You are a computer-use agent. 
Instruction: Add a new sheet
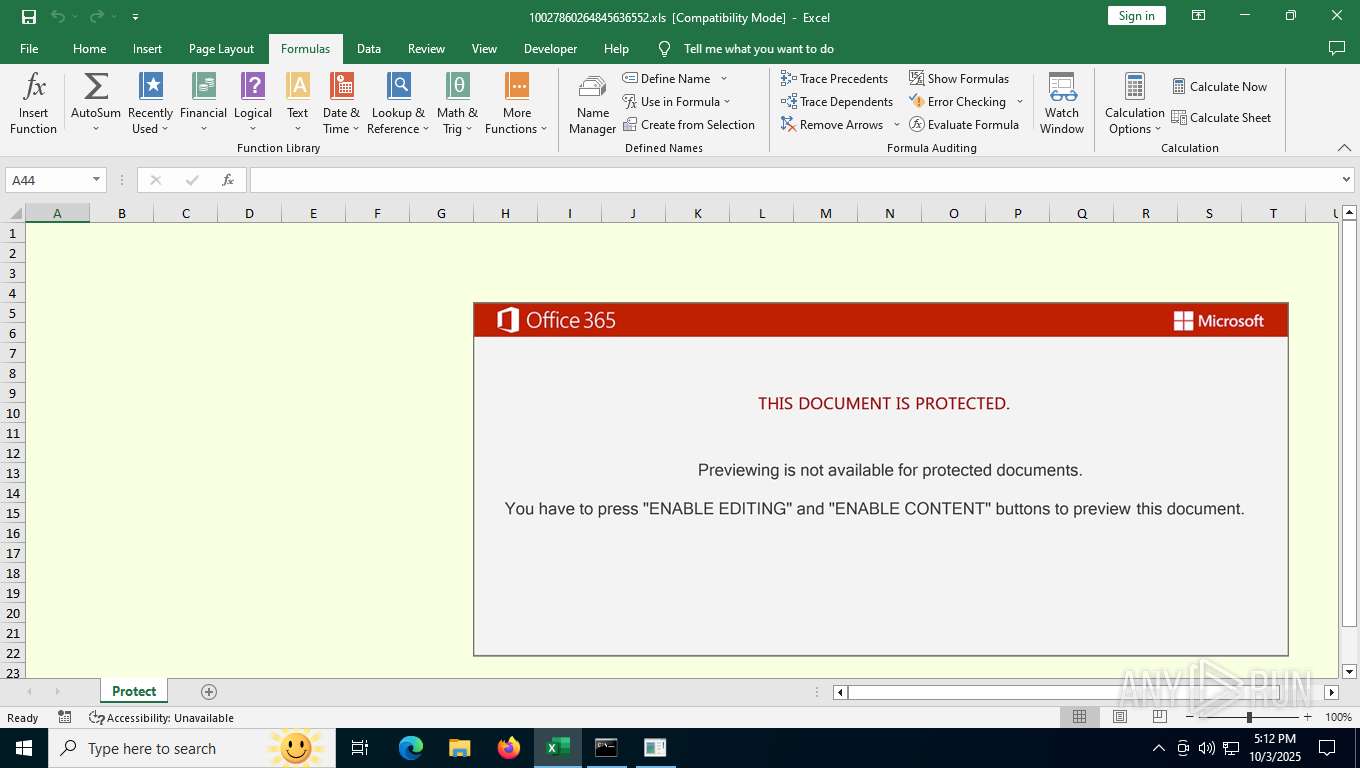click(208, 692)
